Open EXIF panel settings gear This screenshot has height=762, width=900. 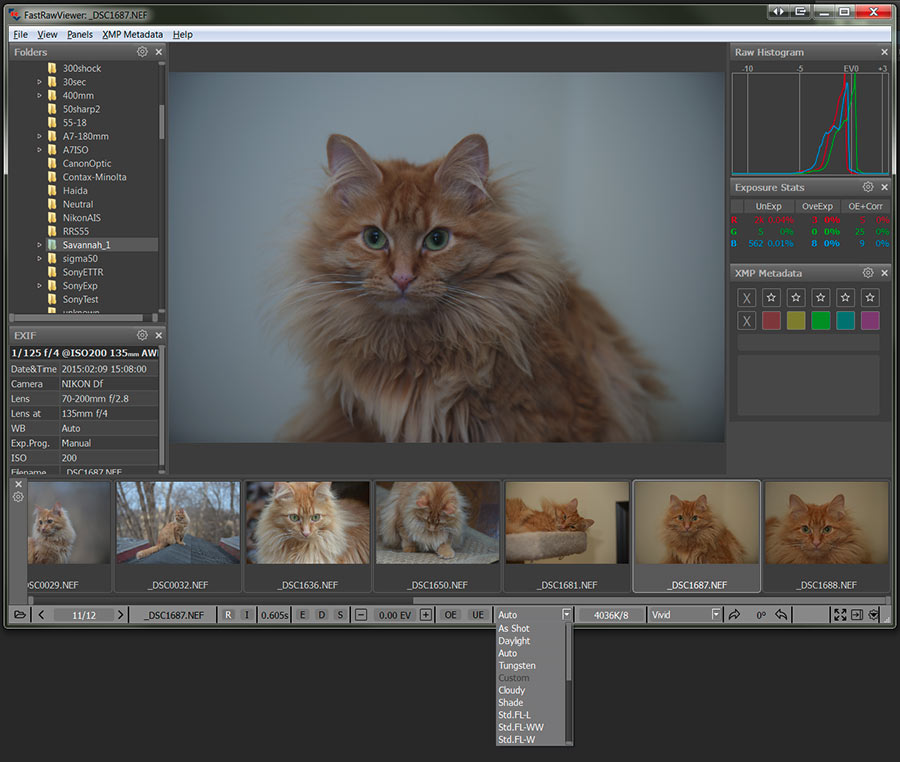(x=142, y=335)
